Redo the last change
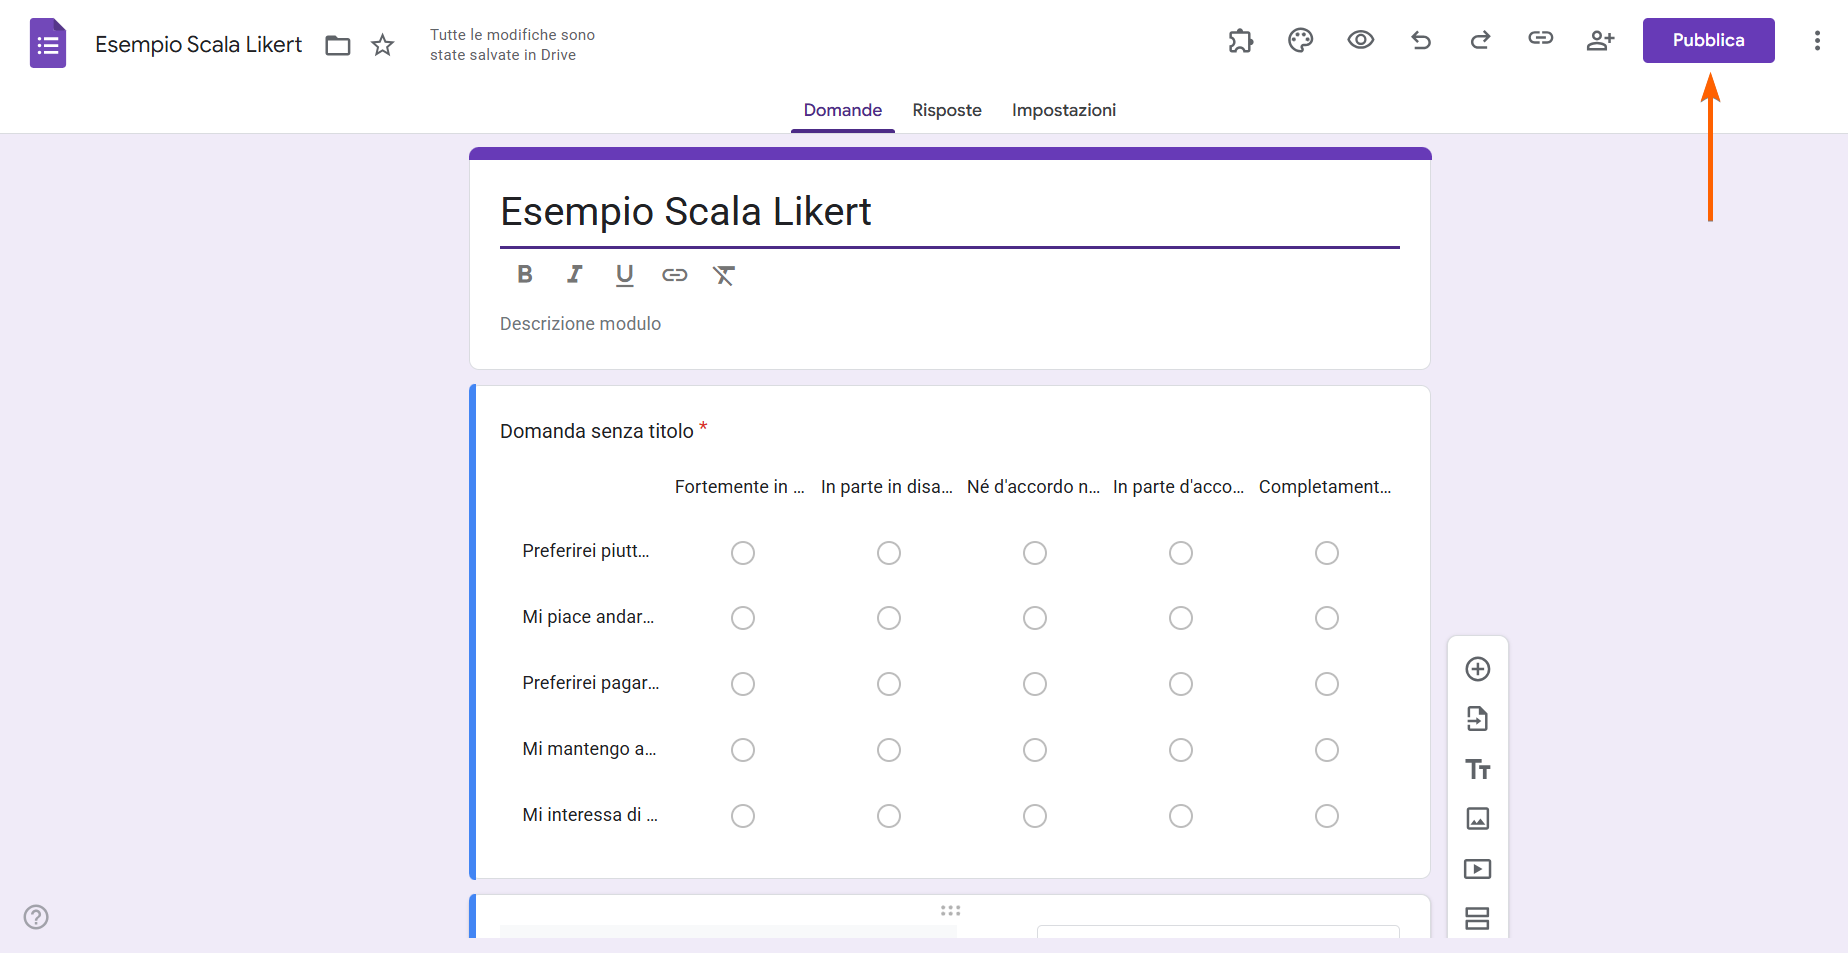The height and width of the screenshot is (953, 1848). tap(1480, 40)
